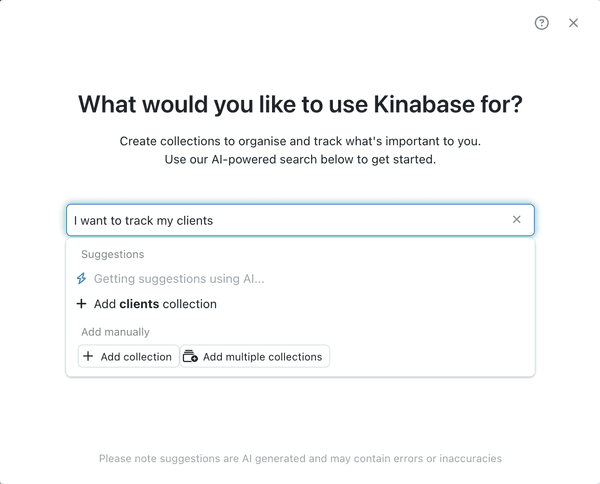Click the Add multiple collections button
The width and height of the screenshot is (600, 484).
pos(254,357)
